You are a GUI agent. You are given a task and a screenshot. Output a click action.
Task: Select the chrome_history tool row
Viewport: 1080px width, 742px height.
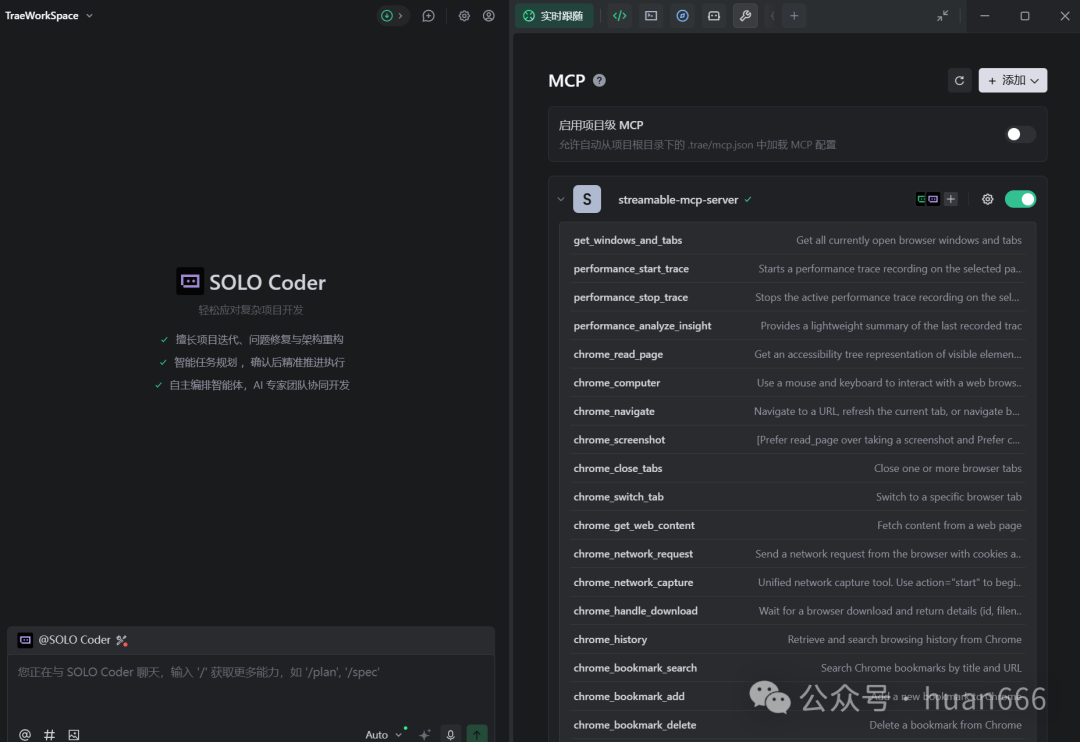(797, 639)
